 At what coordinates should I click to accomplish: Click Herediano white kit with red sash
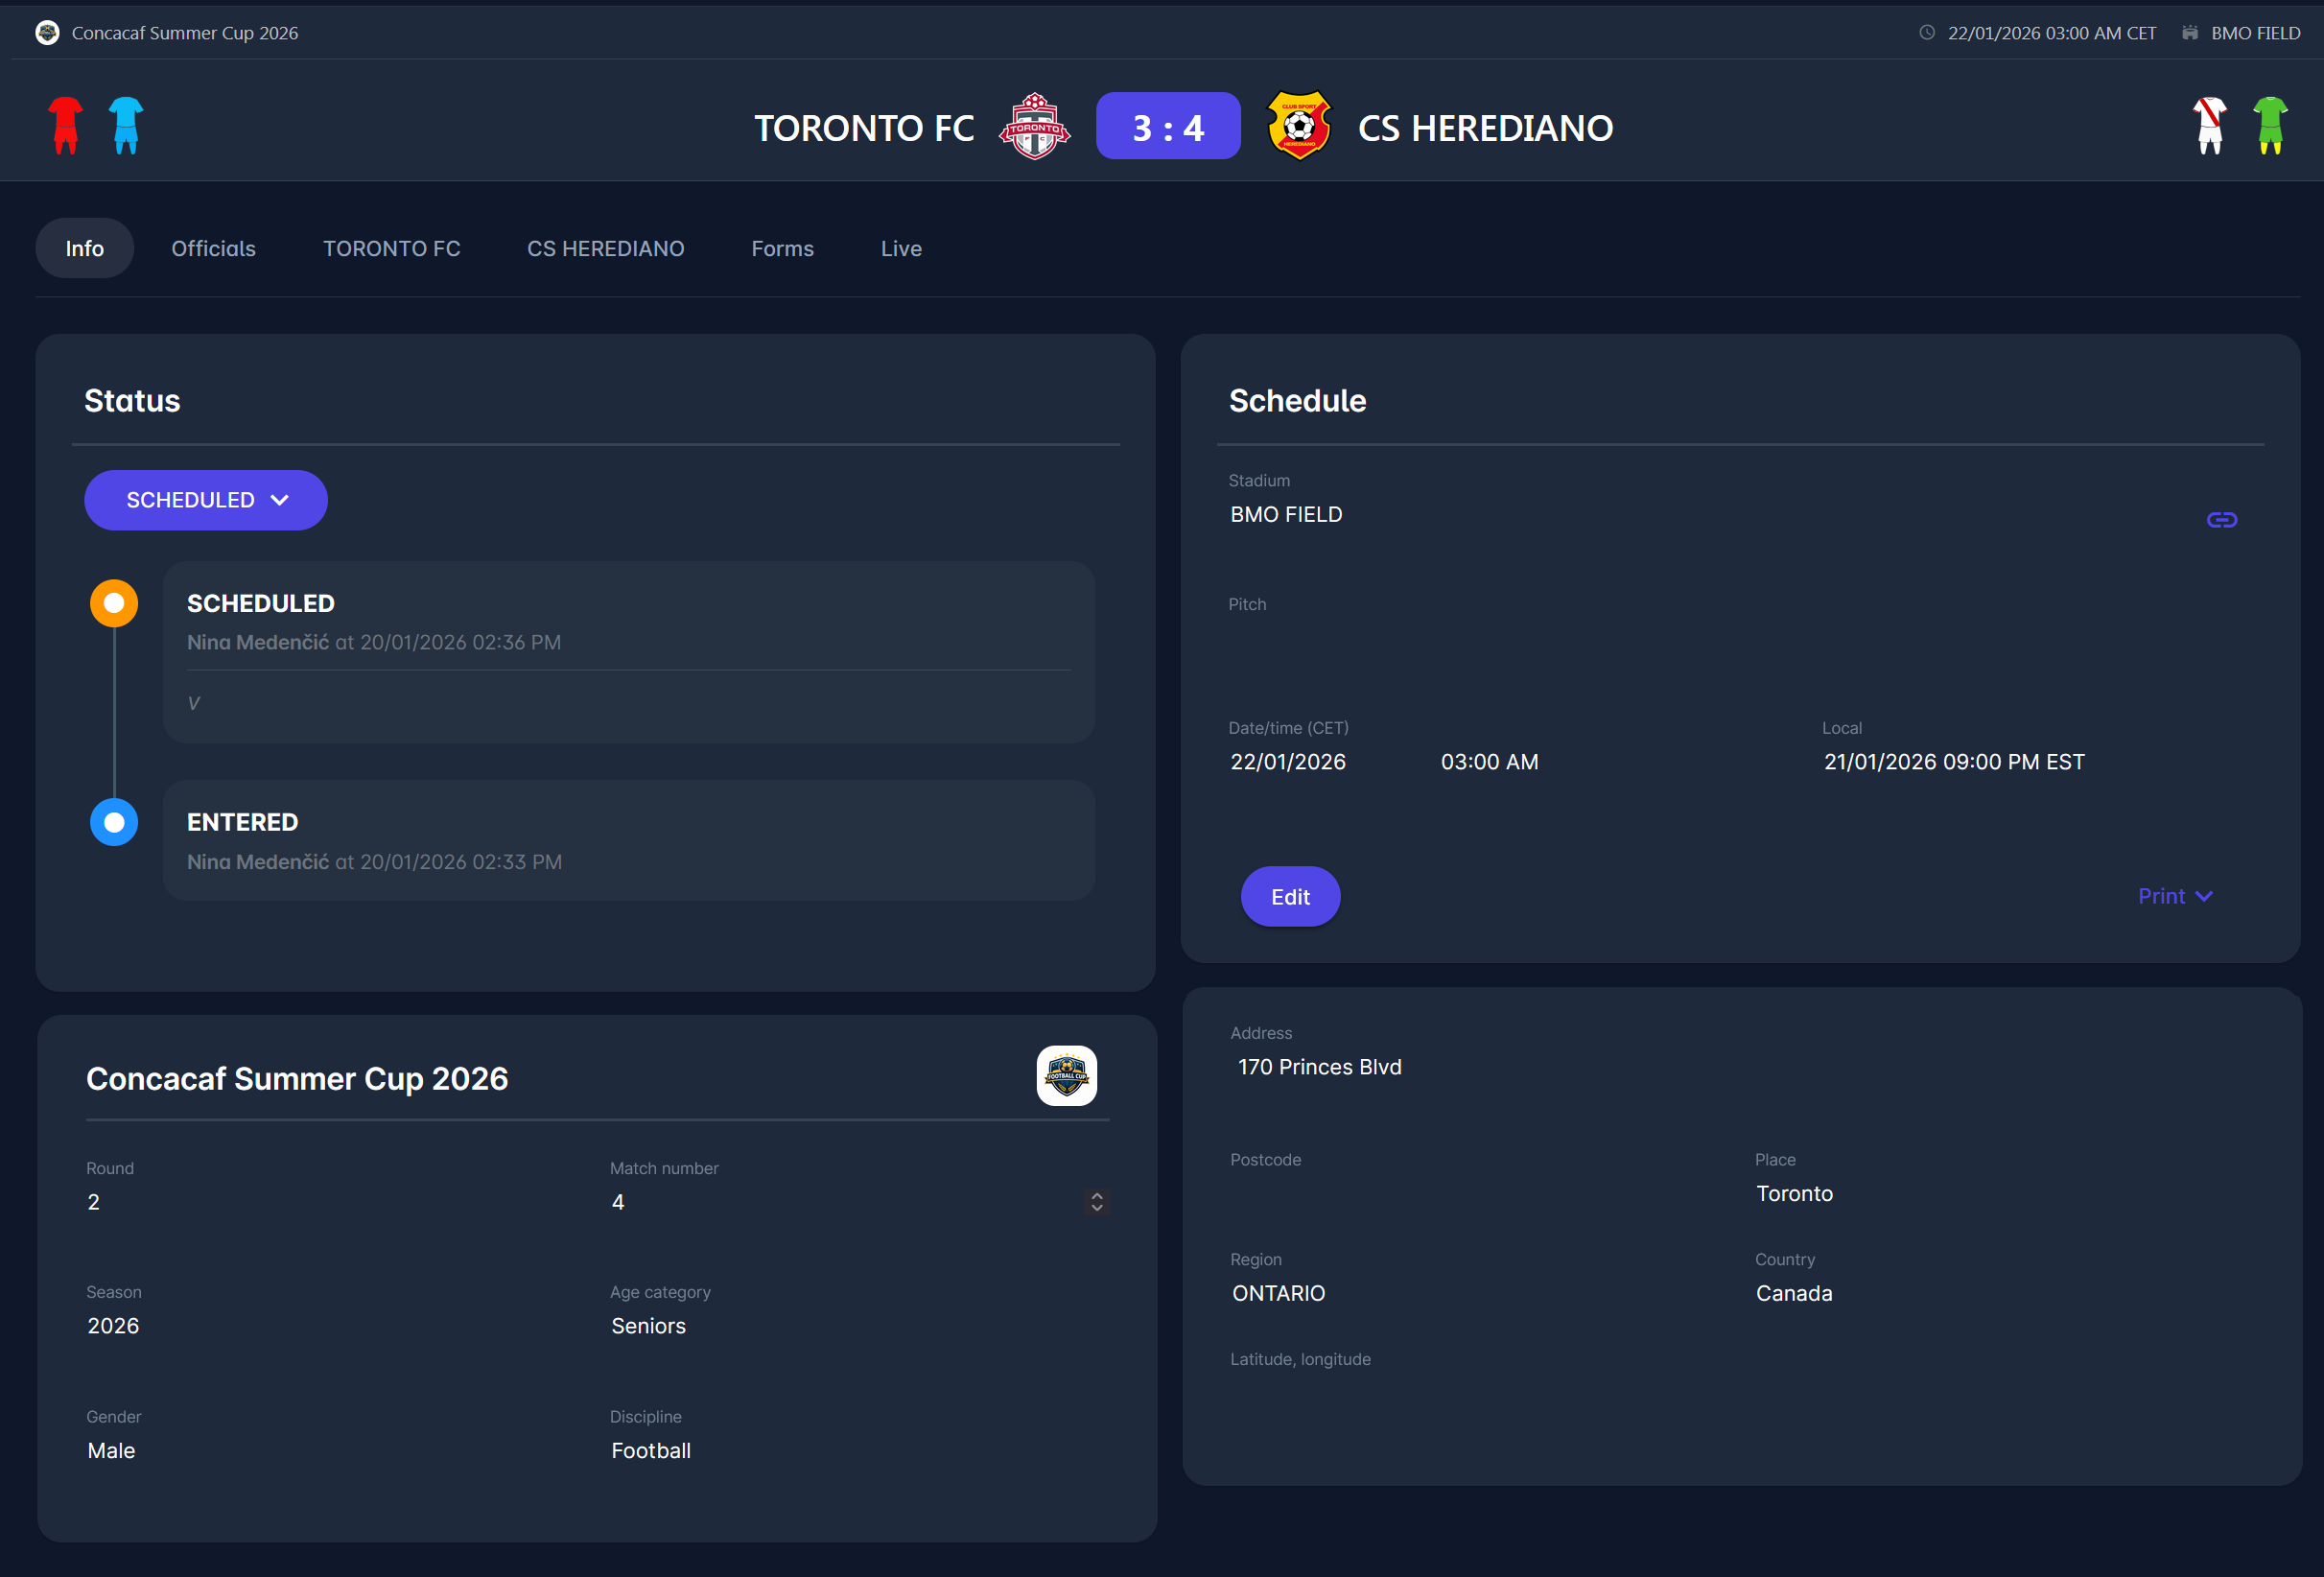point(2209,126)
